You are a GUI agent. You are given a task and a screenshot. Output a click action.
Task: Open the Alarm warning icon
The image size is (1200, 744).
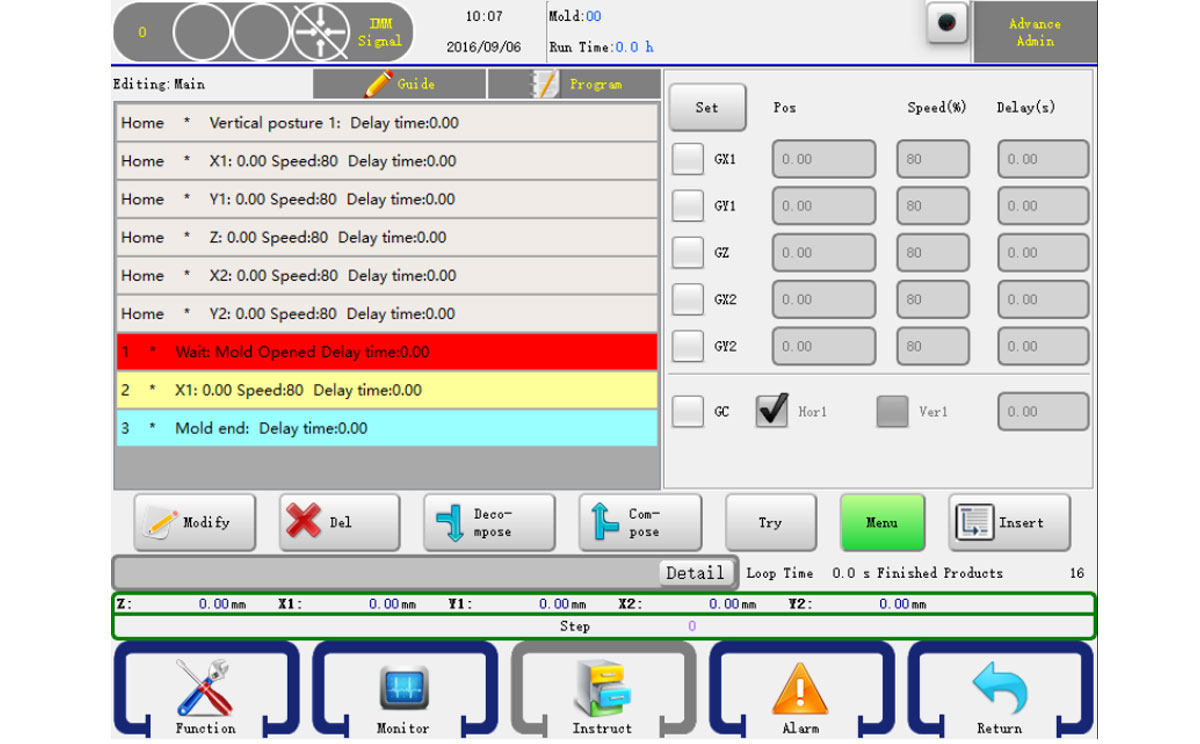point(800,689)
